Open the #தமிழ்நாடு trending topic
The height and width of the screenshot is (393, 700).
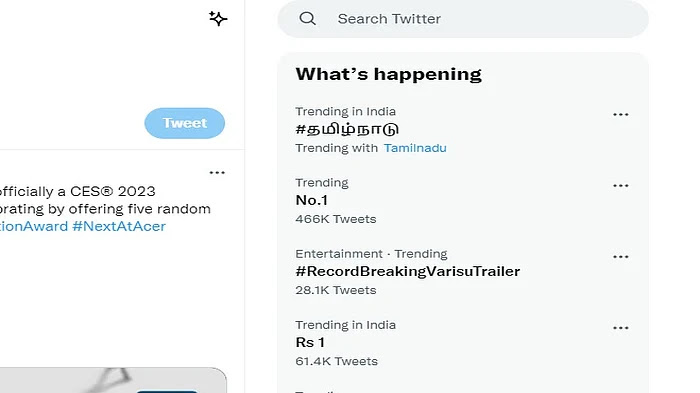coord(347,129)
